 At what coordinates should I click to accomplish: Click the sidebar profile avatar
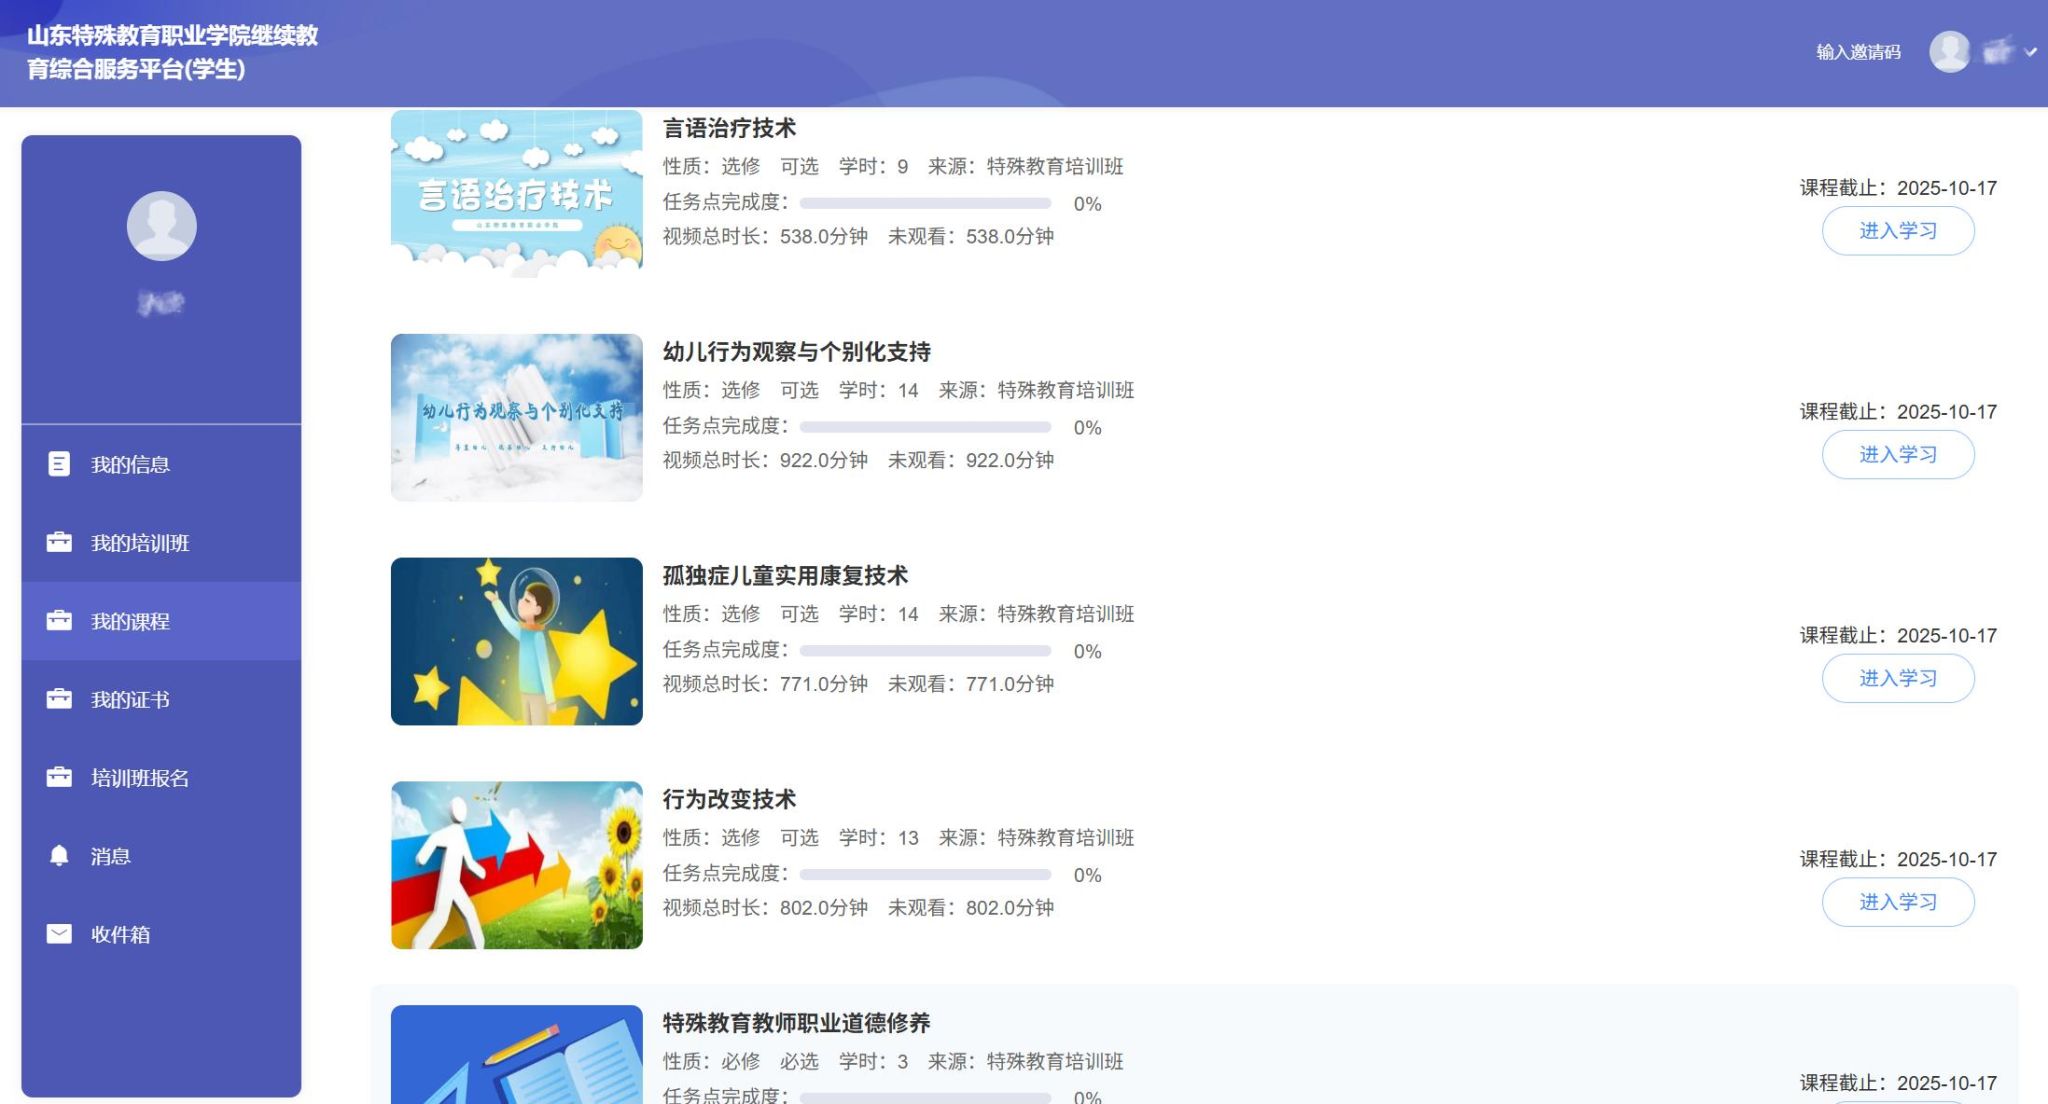point(161,226)
